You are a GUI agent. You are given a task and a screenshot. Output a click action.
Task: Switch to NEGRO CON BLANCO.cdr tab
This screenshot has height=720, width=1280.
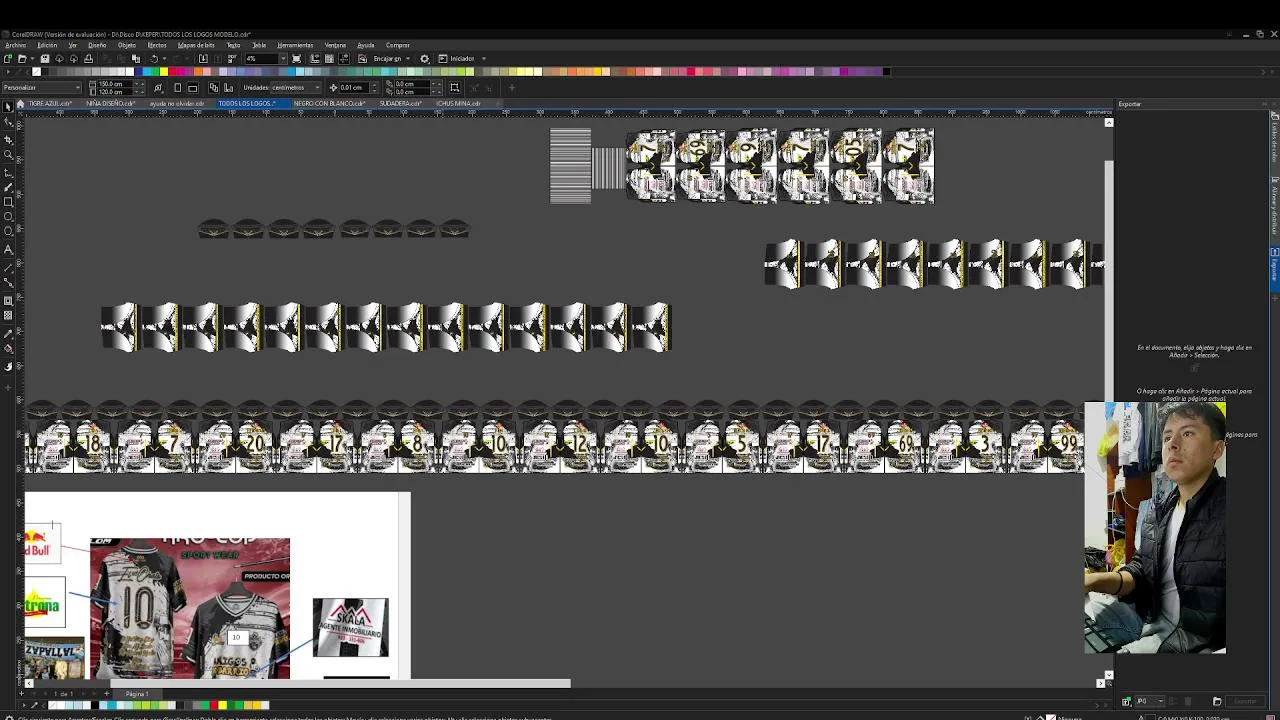point(329,103)
